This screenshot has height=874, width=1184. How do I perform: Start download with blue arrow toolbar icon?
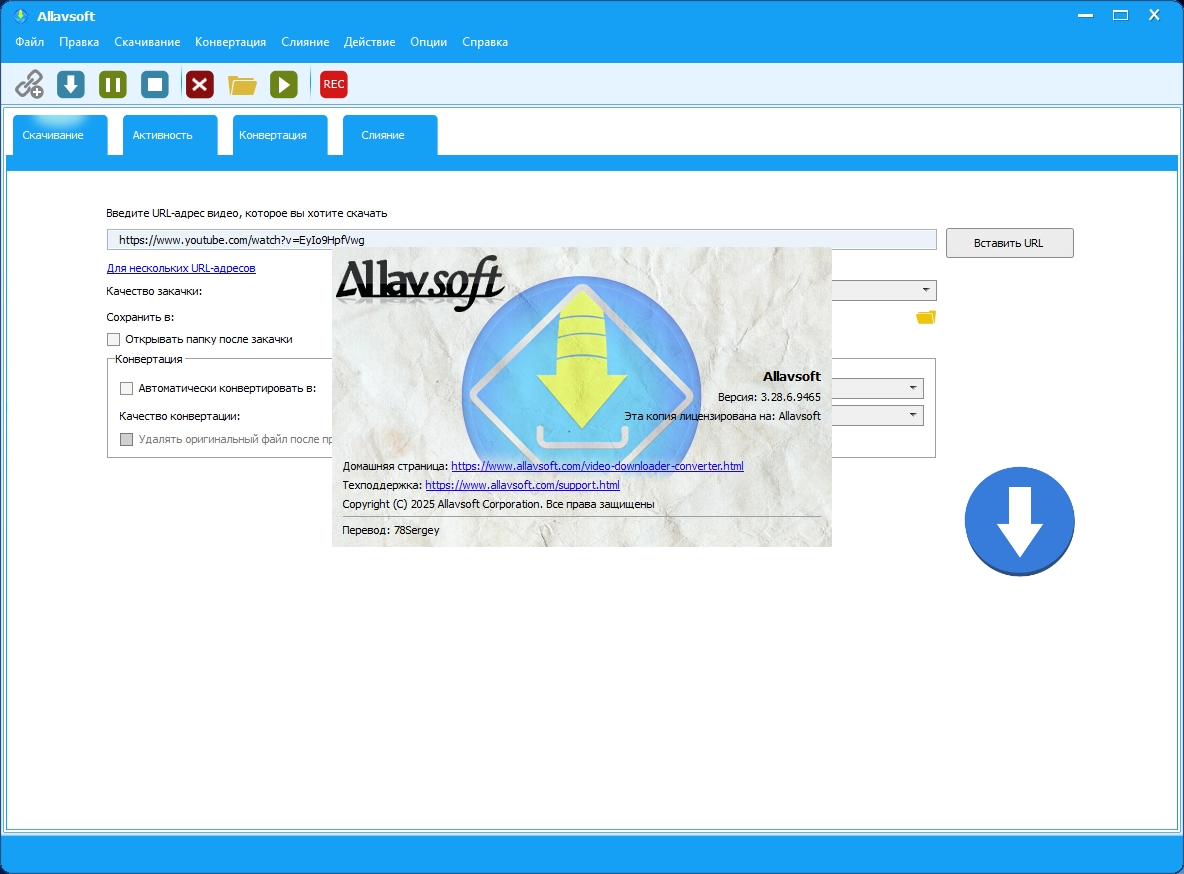71,84
